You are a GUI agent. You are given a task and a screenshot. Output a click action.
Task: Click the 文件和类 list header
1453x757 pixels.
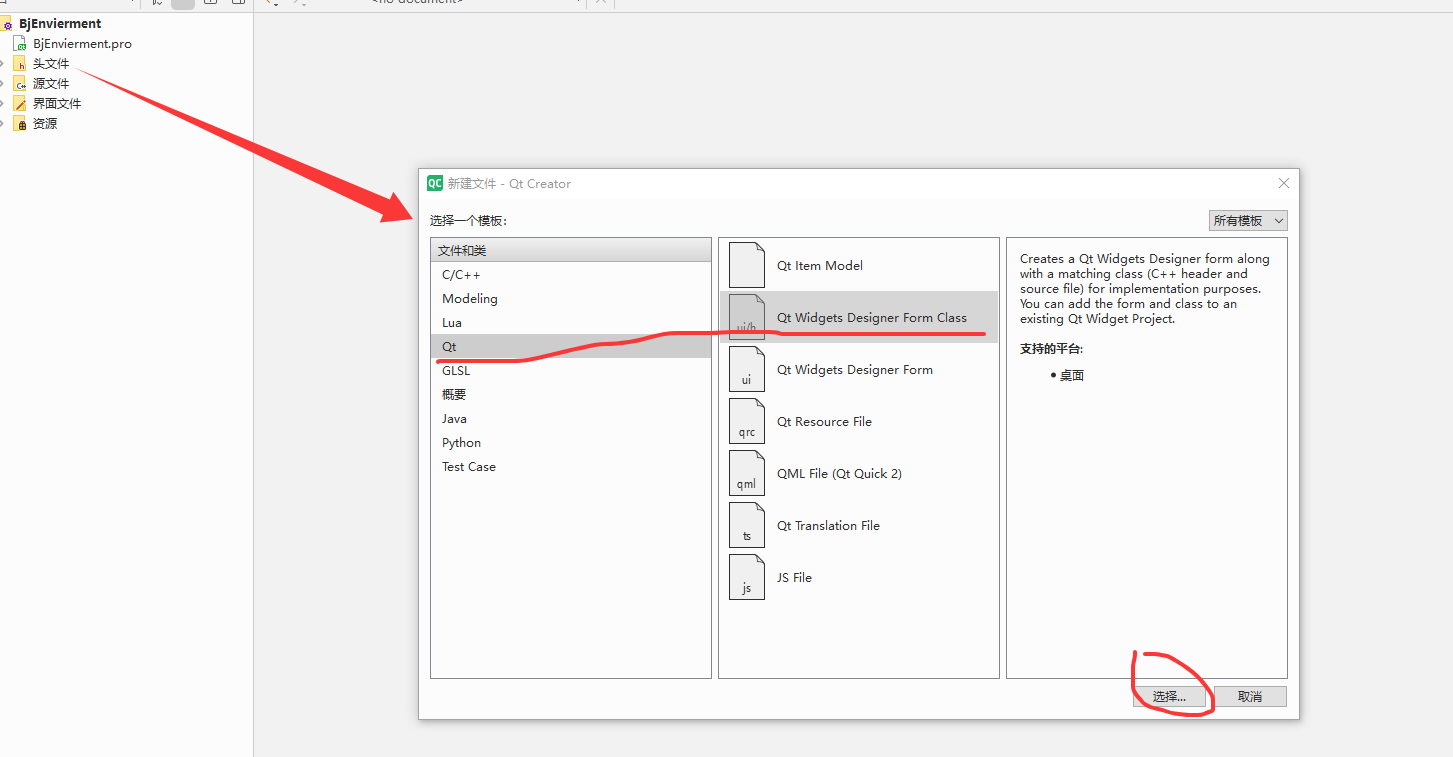(571, 250)
